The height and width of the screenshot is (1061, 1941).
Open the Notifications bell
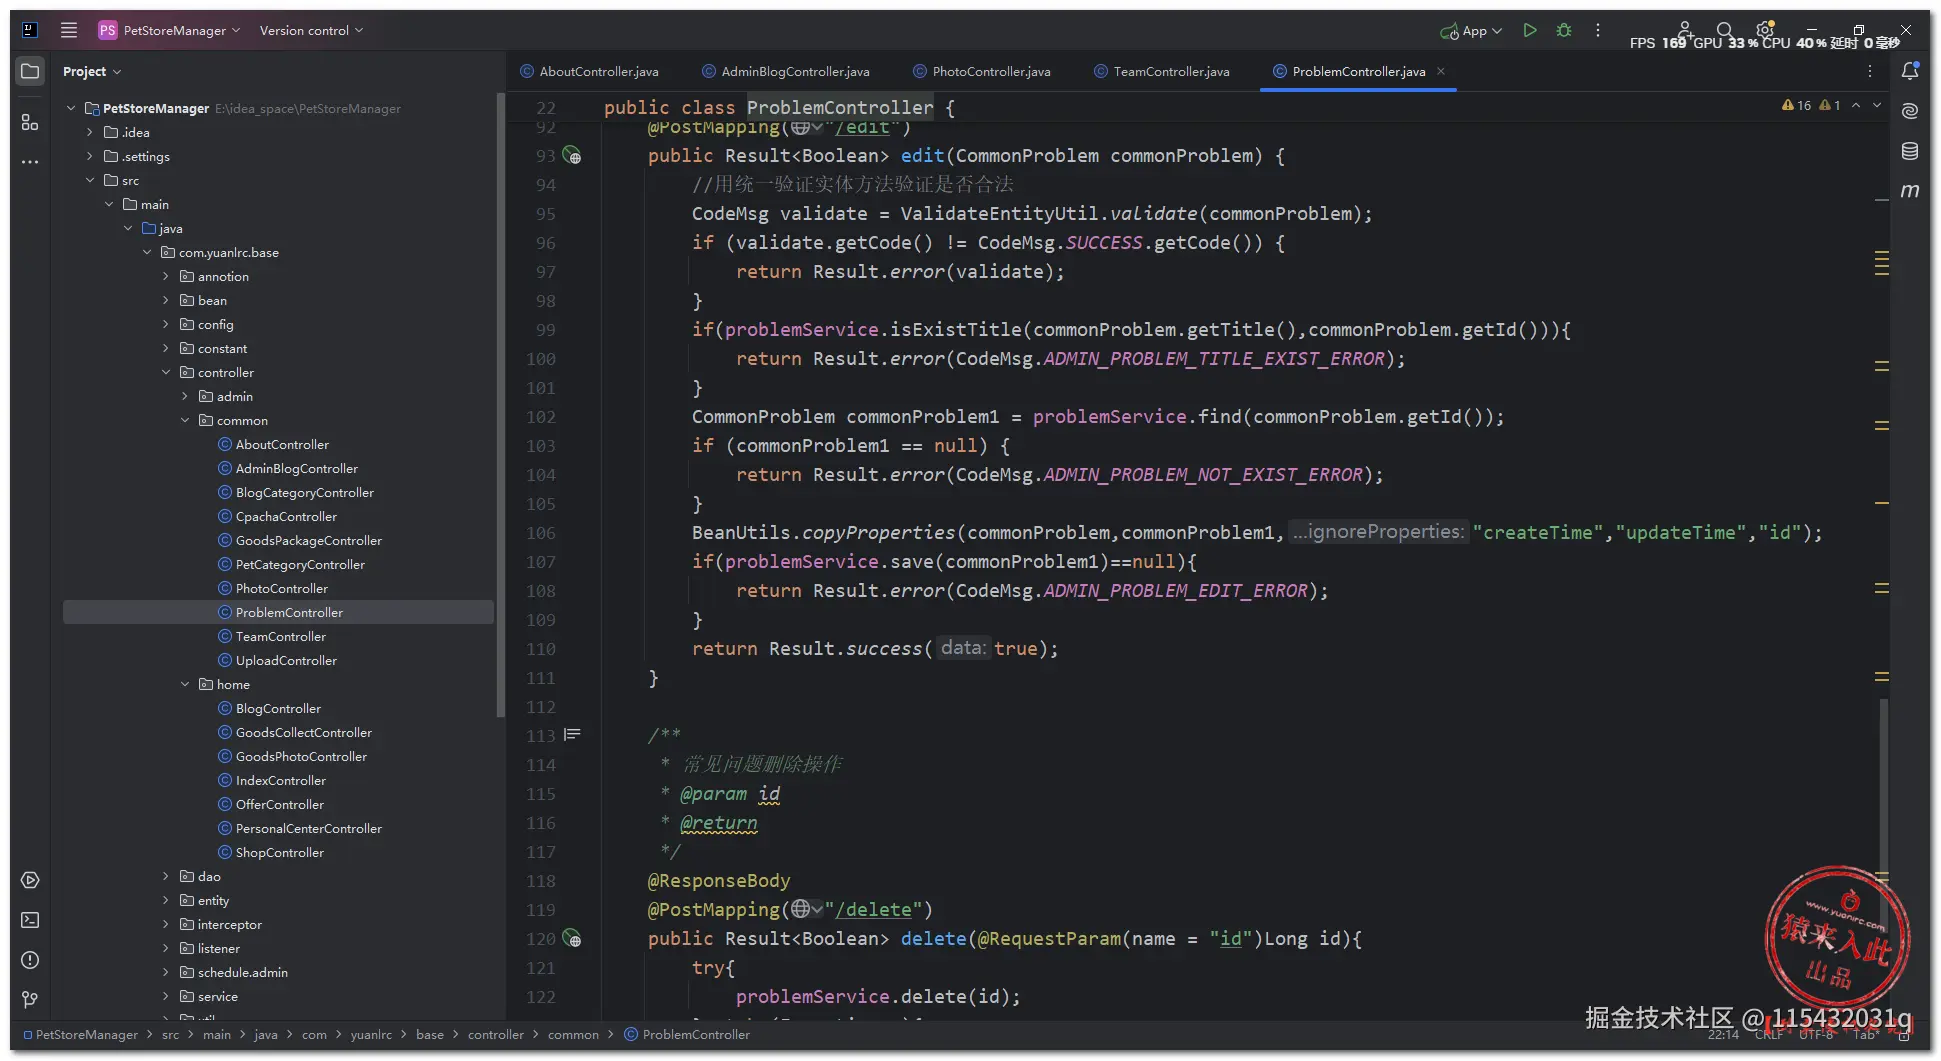point(1910,71)
